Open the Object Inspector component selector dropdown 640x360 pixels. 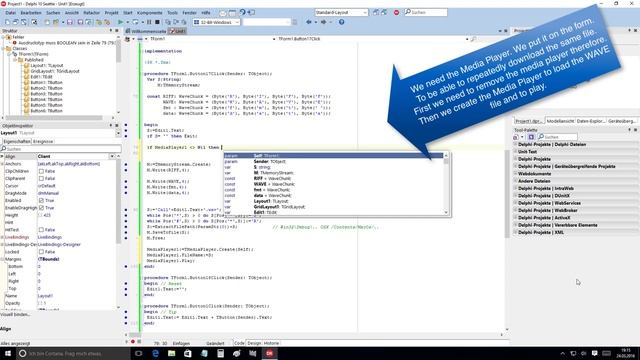click(118, 133)
